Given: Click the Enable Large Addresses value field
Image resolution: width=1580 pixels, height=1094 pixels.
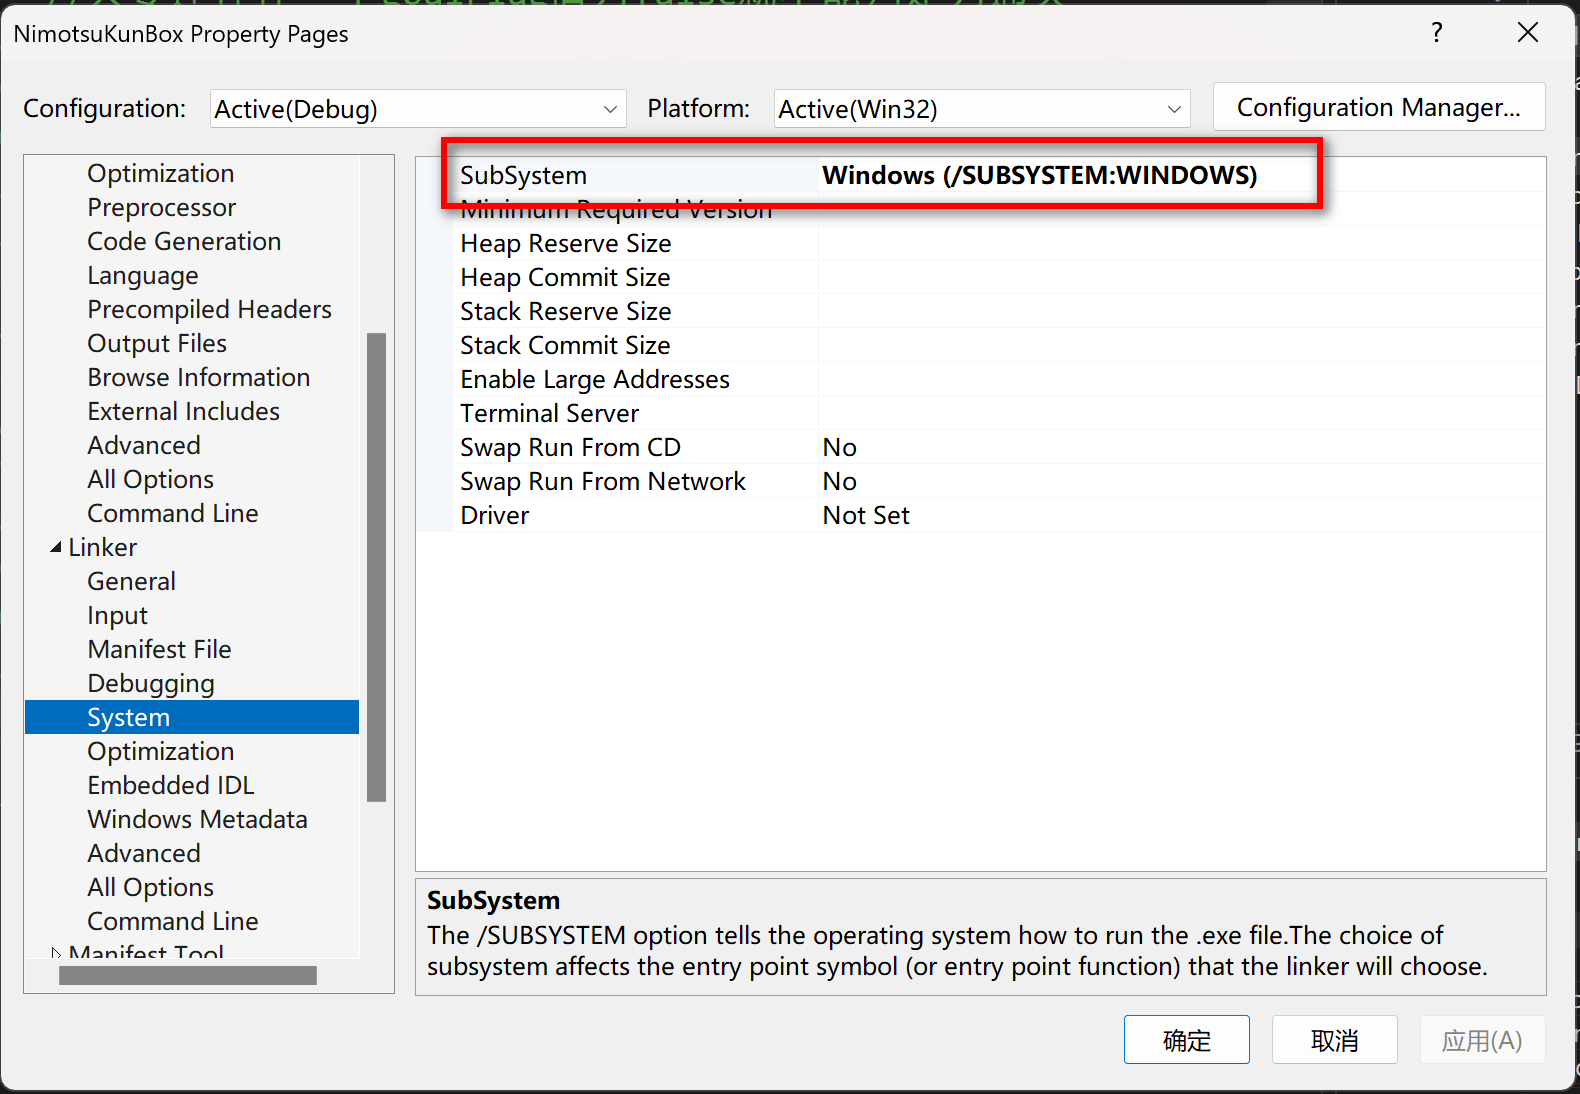Looking at the screenshot, I should pos(1181,379).
